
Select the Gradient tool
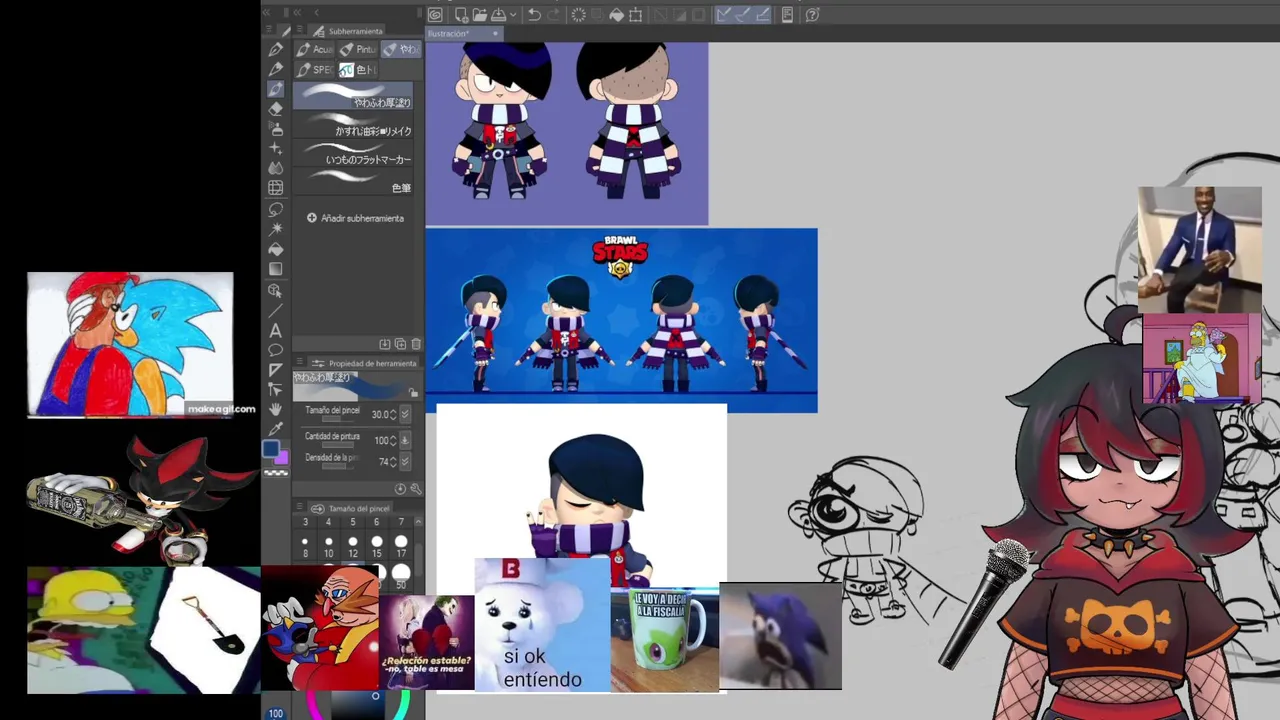(275, 269)
